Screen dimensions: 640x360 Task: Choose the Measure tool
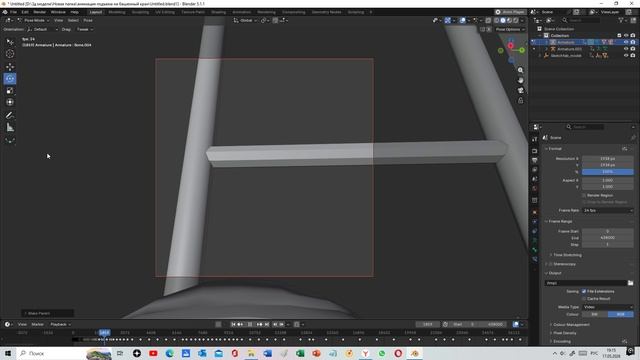[10, 127]
